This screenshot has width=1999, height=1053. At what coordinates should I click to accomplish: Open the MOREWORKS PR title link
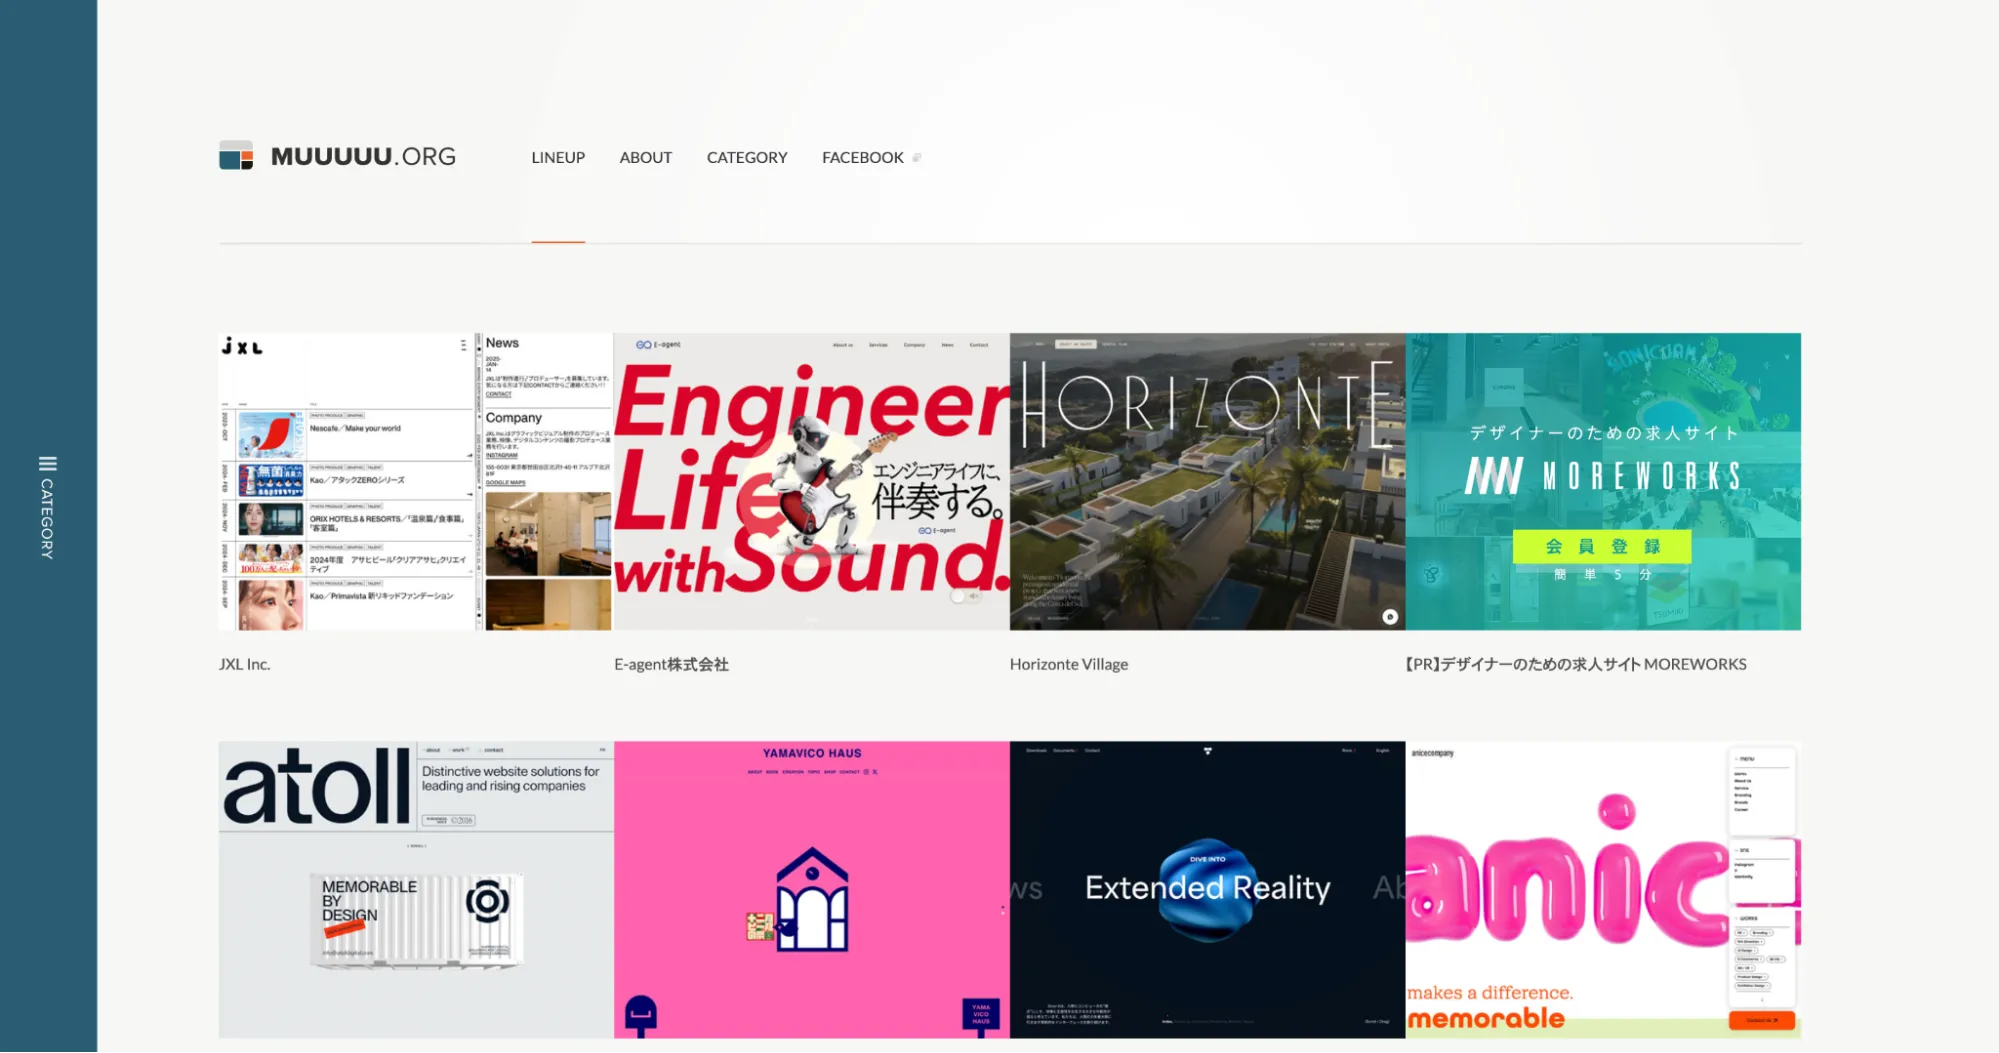(x=1576, y=664)
